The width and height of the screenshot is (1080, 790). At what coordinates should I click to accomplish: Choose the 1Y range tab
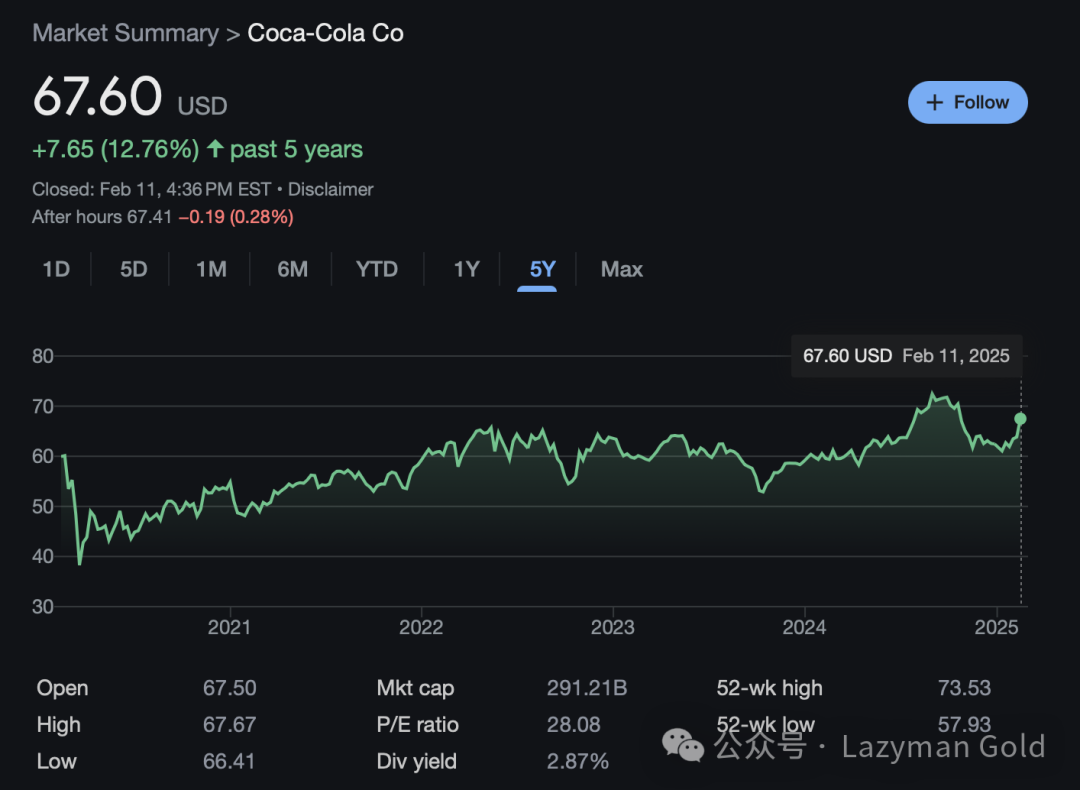[466, 269]
